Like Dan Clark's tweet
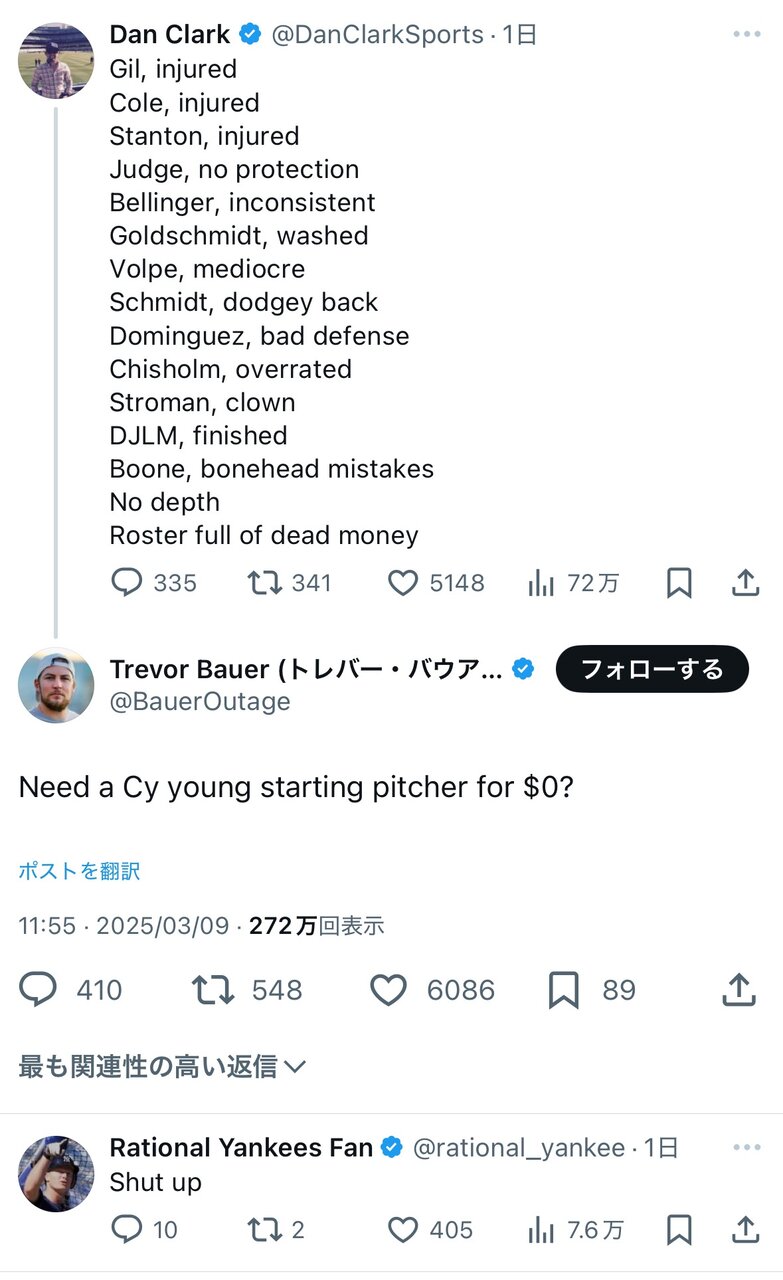783x1280 pixels. click(x=402, y=583)
